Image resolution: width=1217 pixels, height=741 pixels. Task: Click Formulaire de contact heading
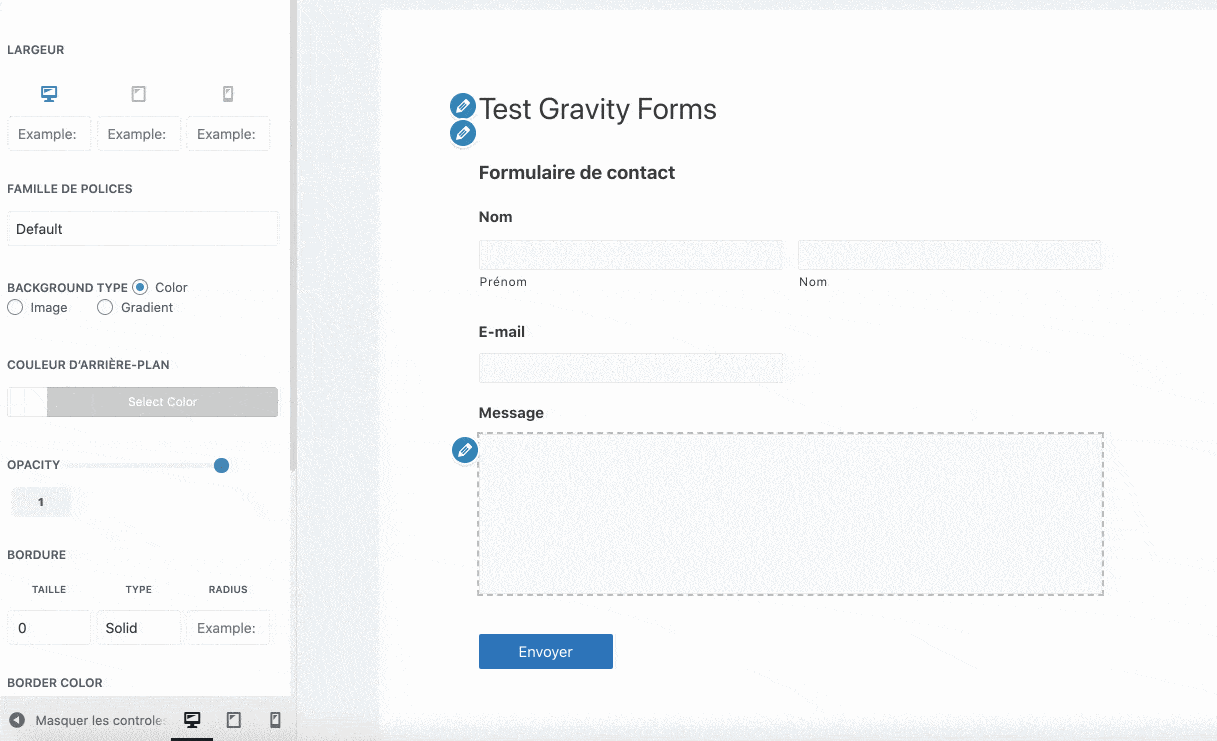pos(577,173)
